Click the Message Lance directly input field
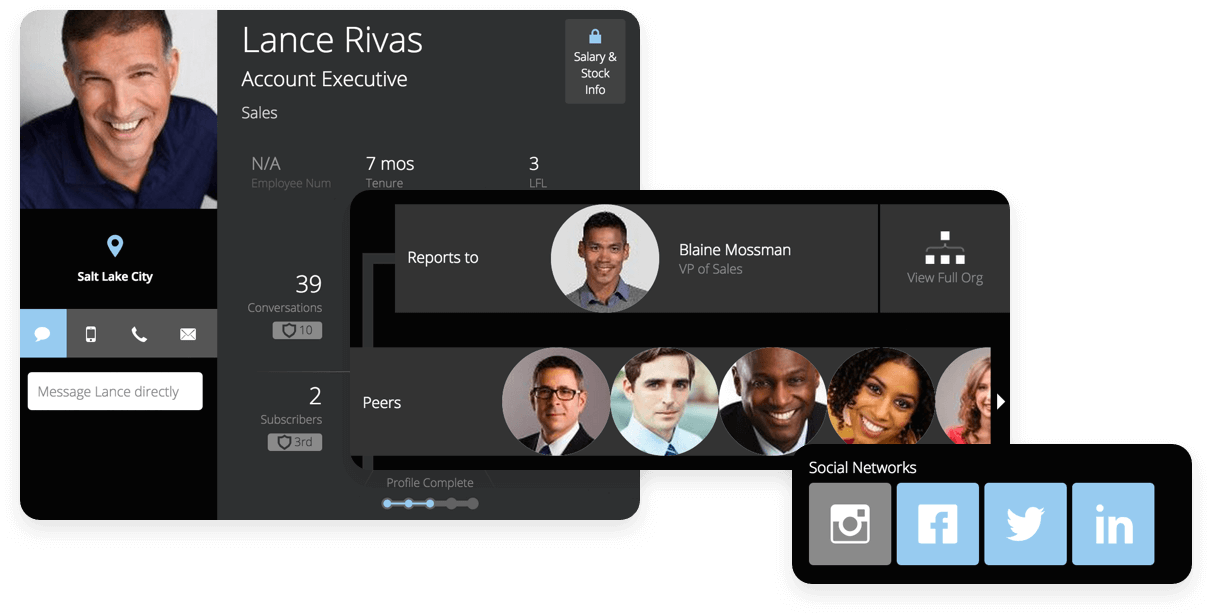Image resolution: width=1212 pixels, height=614 pixels. pyautogui.click(x=114, y=391)
